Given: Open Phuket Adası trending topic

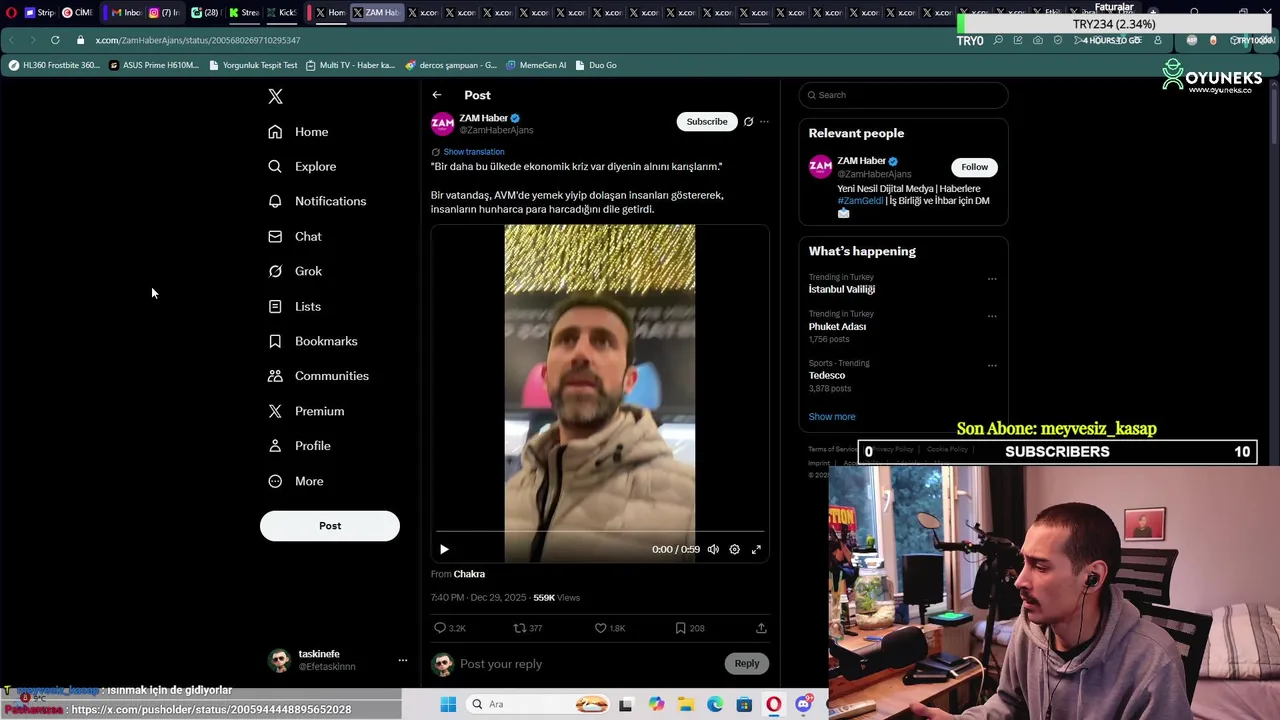Looking at the screenshot, I should click(x=837, y=326).
